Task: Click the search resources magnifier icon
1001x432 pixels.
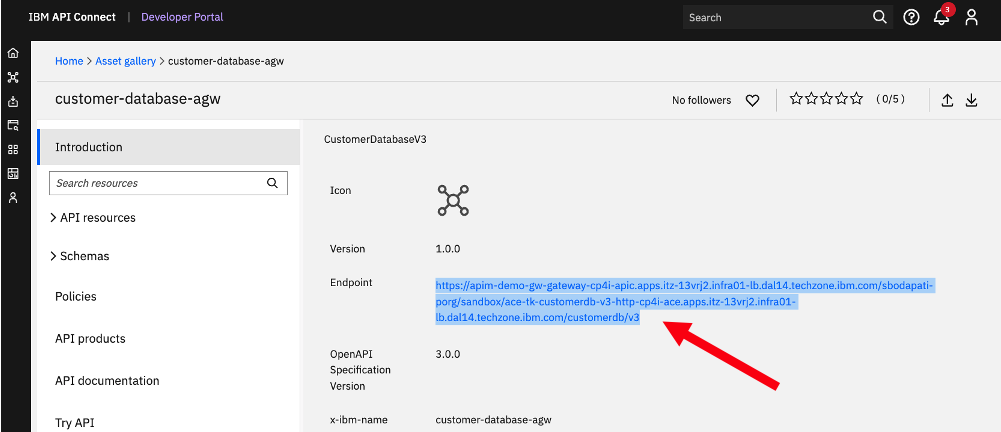Action: 273,183
